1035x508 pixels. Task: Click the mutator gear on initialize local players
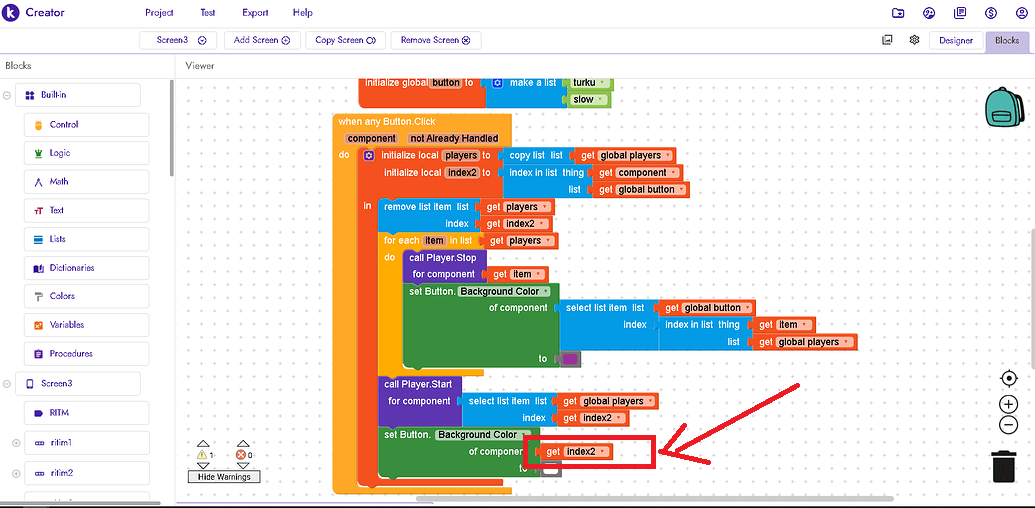(369, 156)
